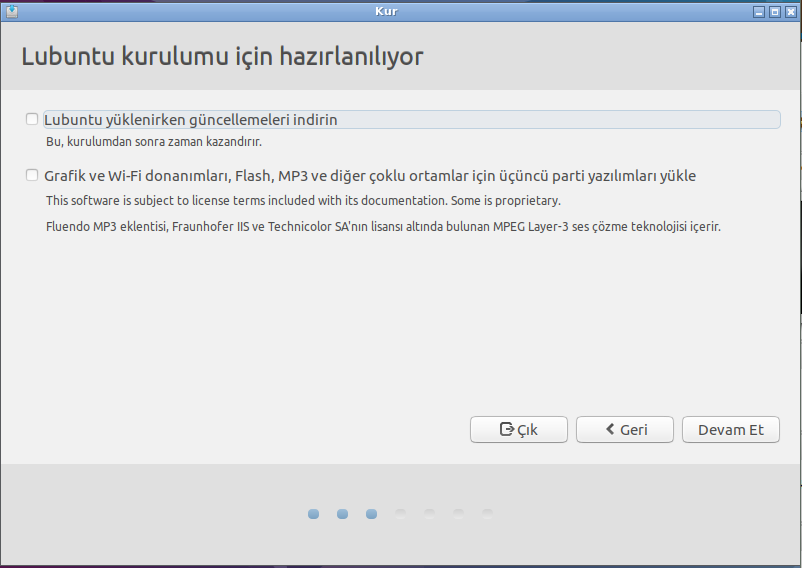
Task: Enable downloading updates while installing Lubuntu
Action: coord(33,120)
